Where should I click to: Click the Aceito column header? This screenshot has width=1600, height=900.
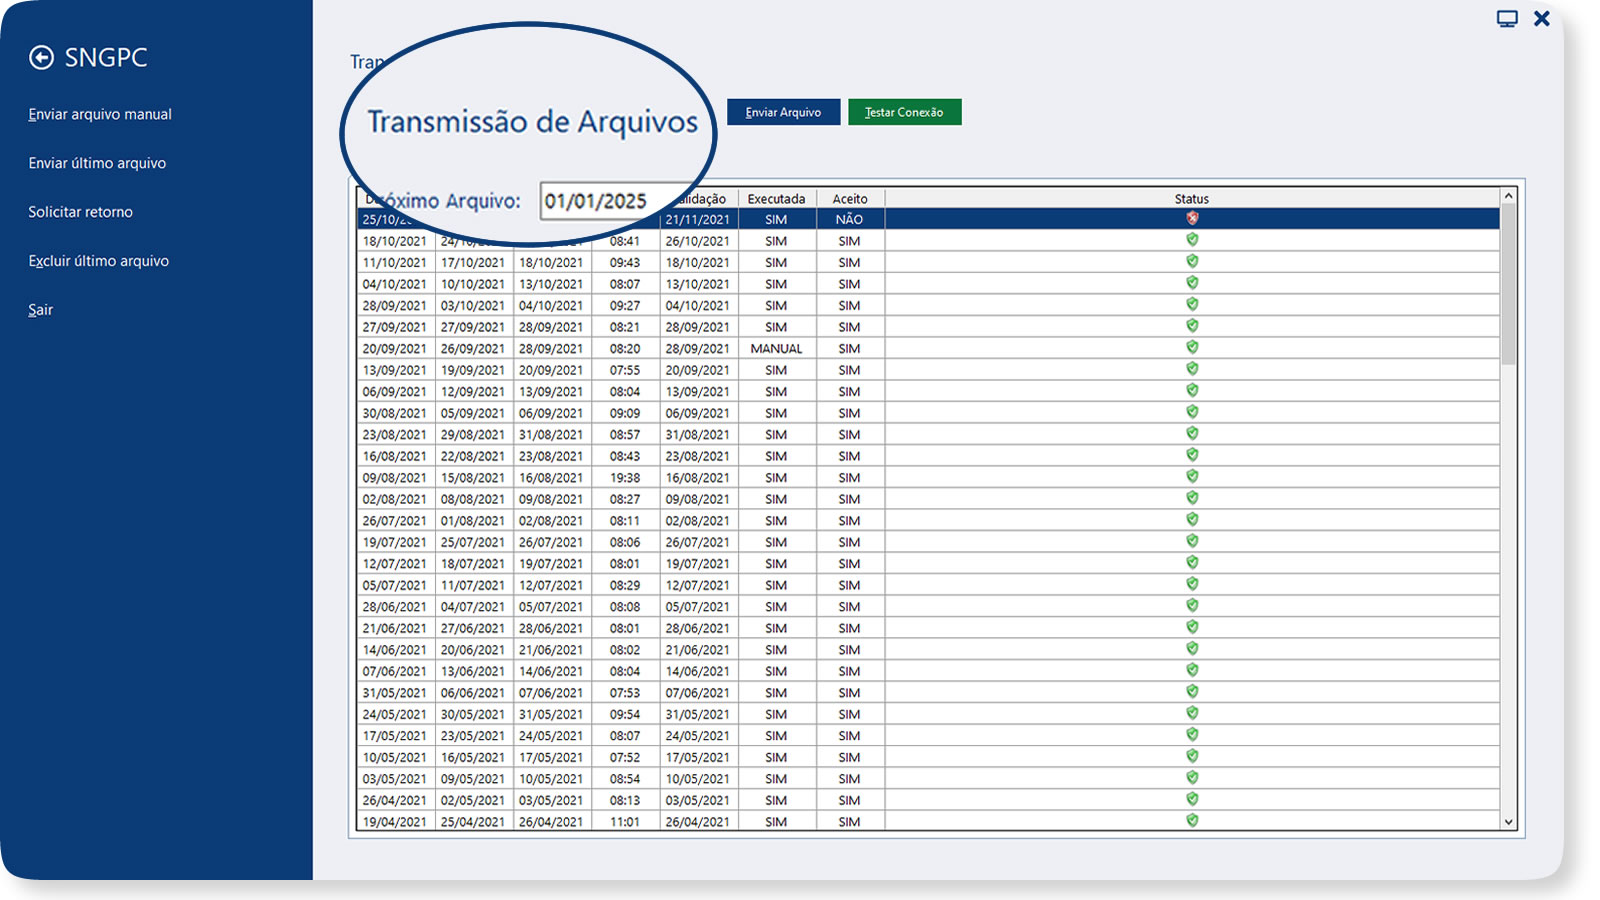click(850, 199)
